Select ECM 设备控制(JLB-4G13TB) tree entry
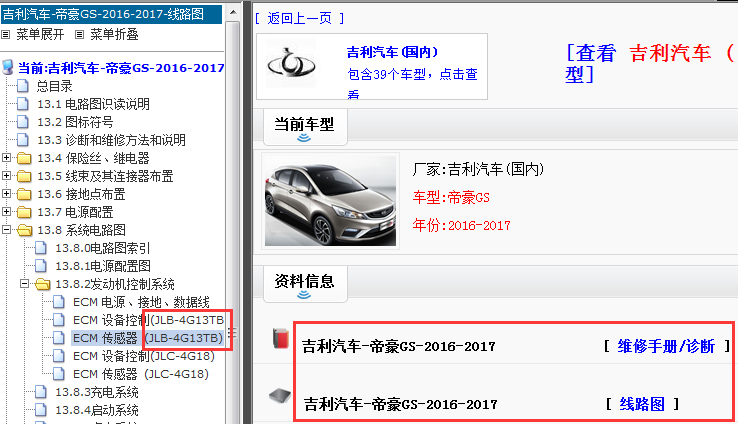 click(148, 320)
